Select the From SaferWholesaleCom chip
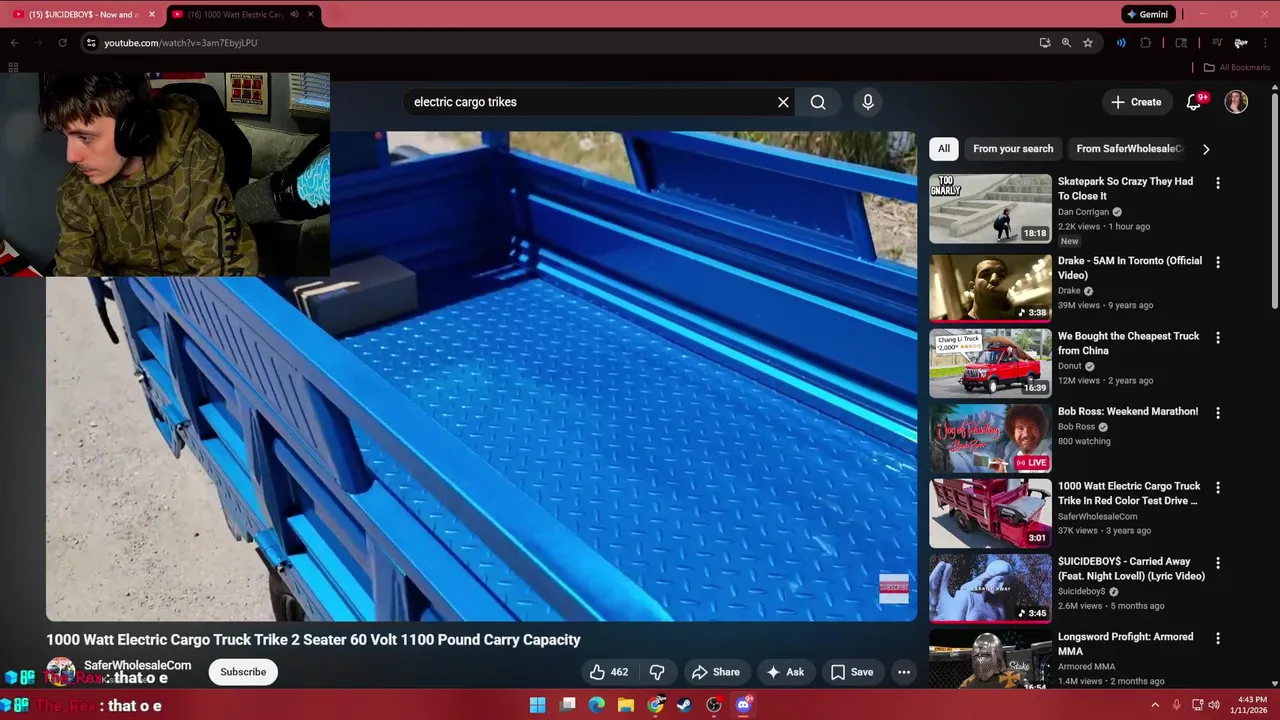Viewport: 1280px width, 720px height. click(1129, 149)
